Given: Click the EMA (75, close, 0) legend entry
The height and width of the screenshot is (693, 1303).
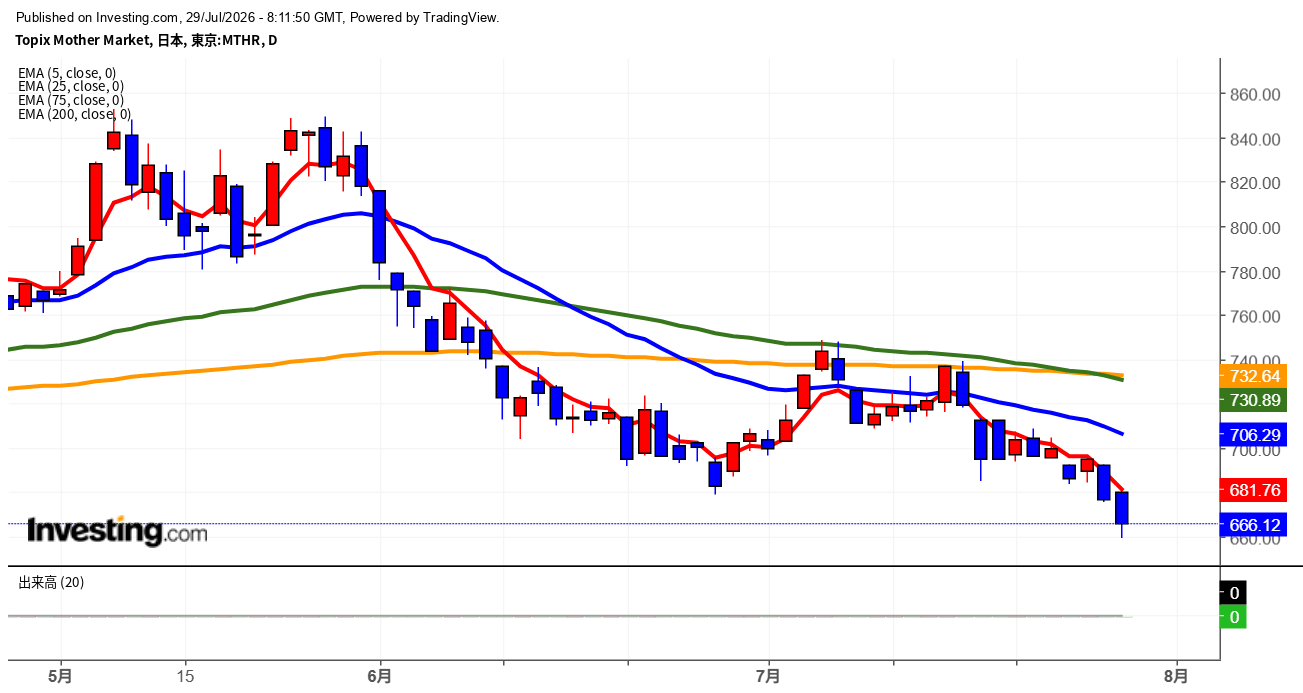Looking at the screenshot, I should tap(71, 100).
